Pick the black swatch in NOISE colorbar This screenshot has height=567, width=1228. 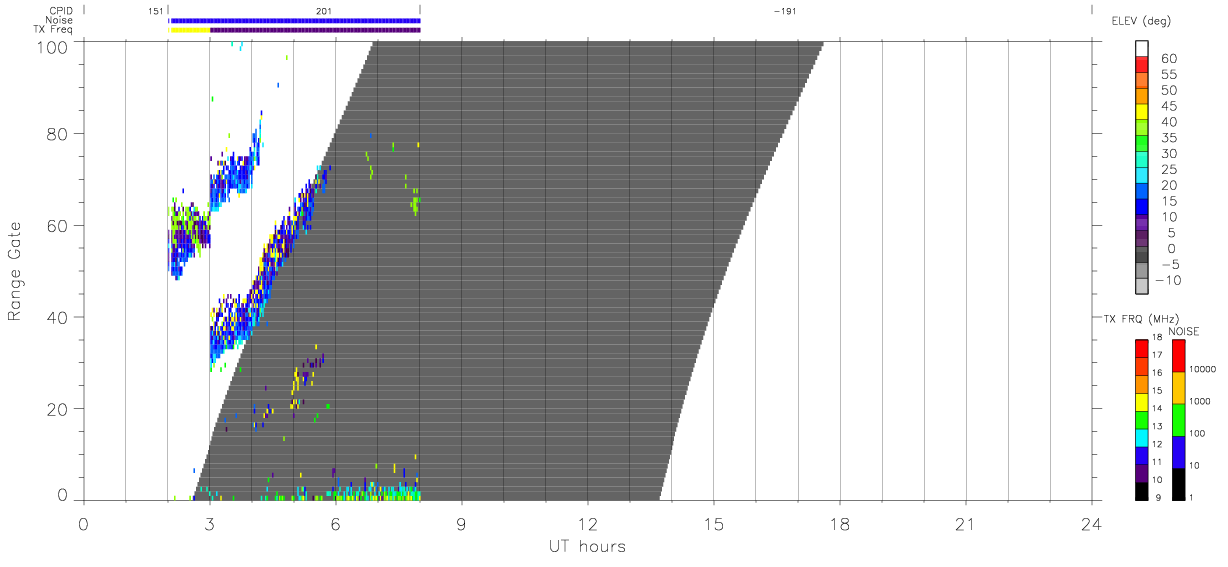coord(1178,484)
